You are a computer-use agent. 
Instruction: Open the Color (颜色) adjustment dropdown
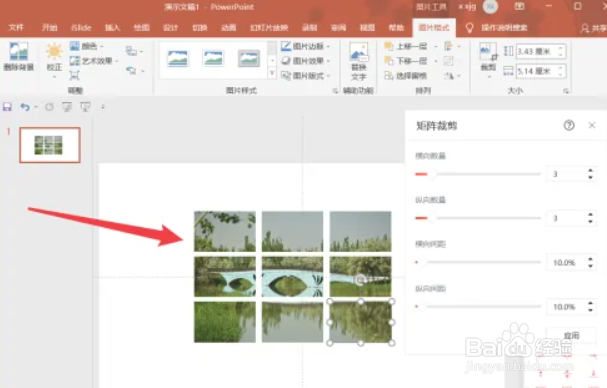click(x=87, y=46)
